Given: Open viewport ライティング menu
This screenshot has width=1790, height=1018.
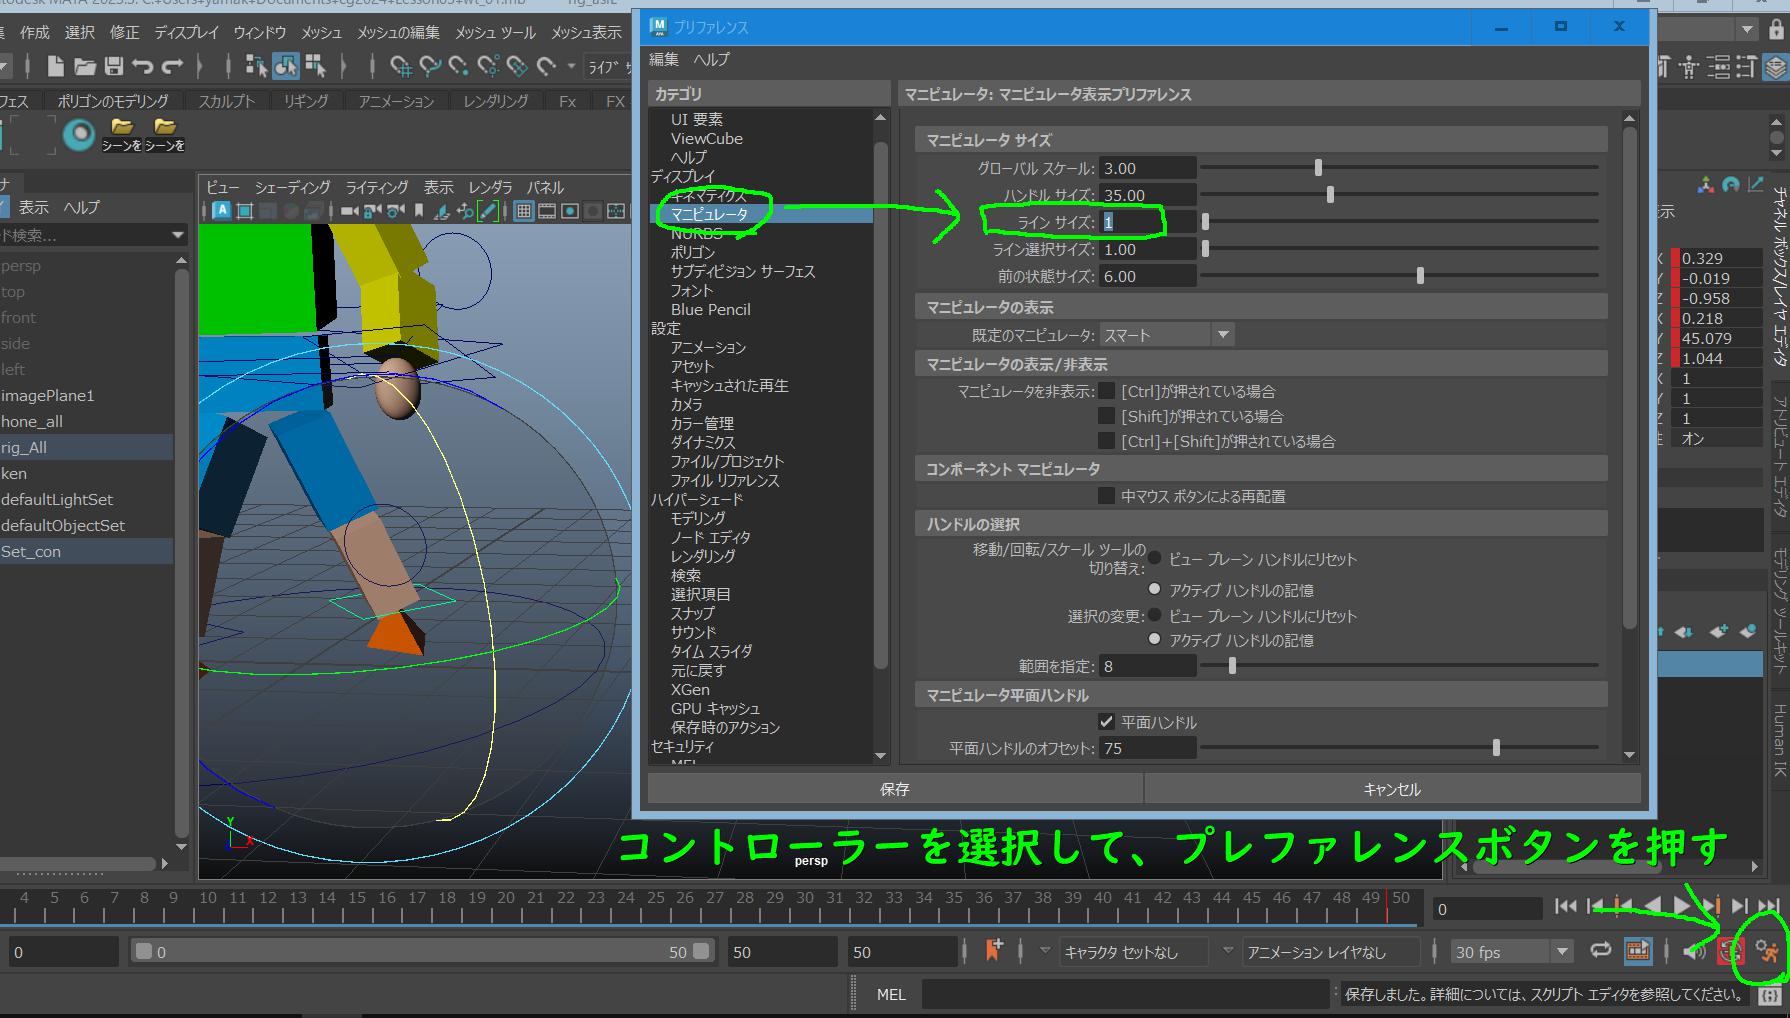Looking at the screenshot, I should 377,187.
